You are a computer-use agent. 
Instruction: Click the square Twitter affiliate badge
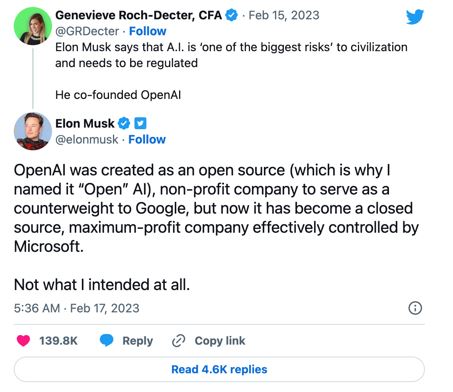[140, 123]
